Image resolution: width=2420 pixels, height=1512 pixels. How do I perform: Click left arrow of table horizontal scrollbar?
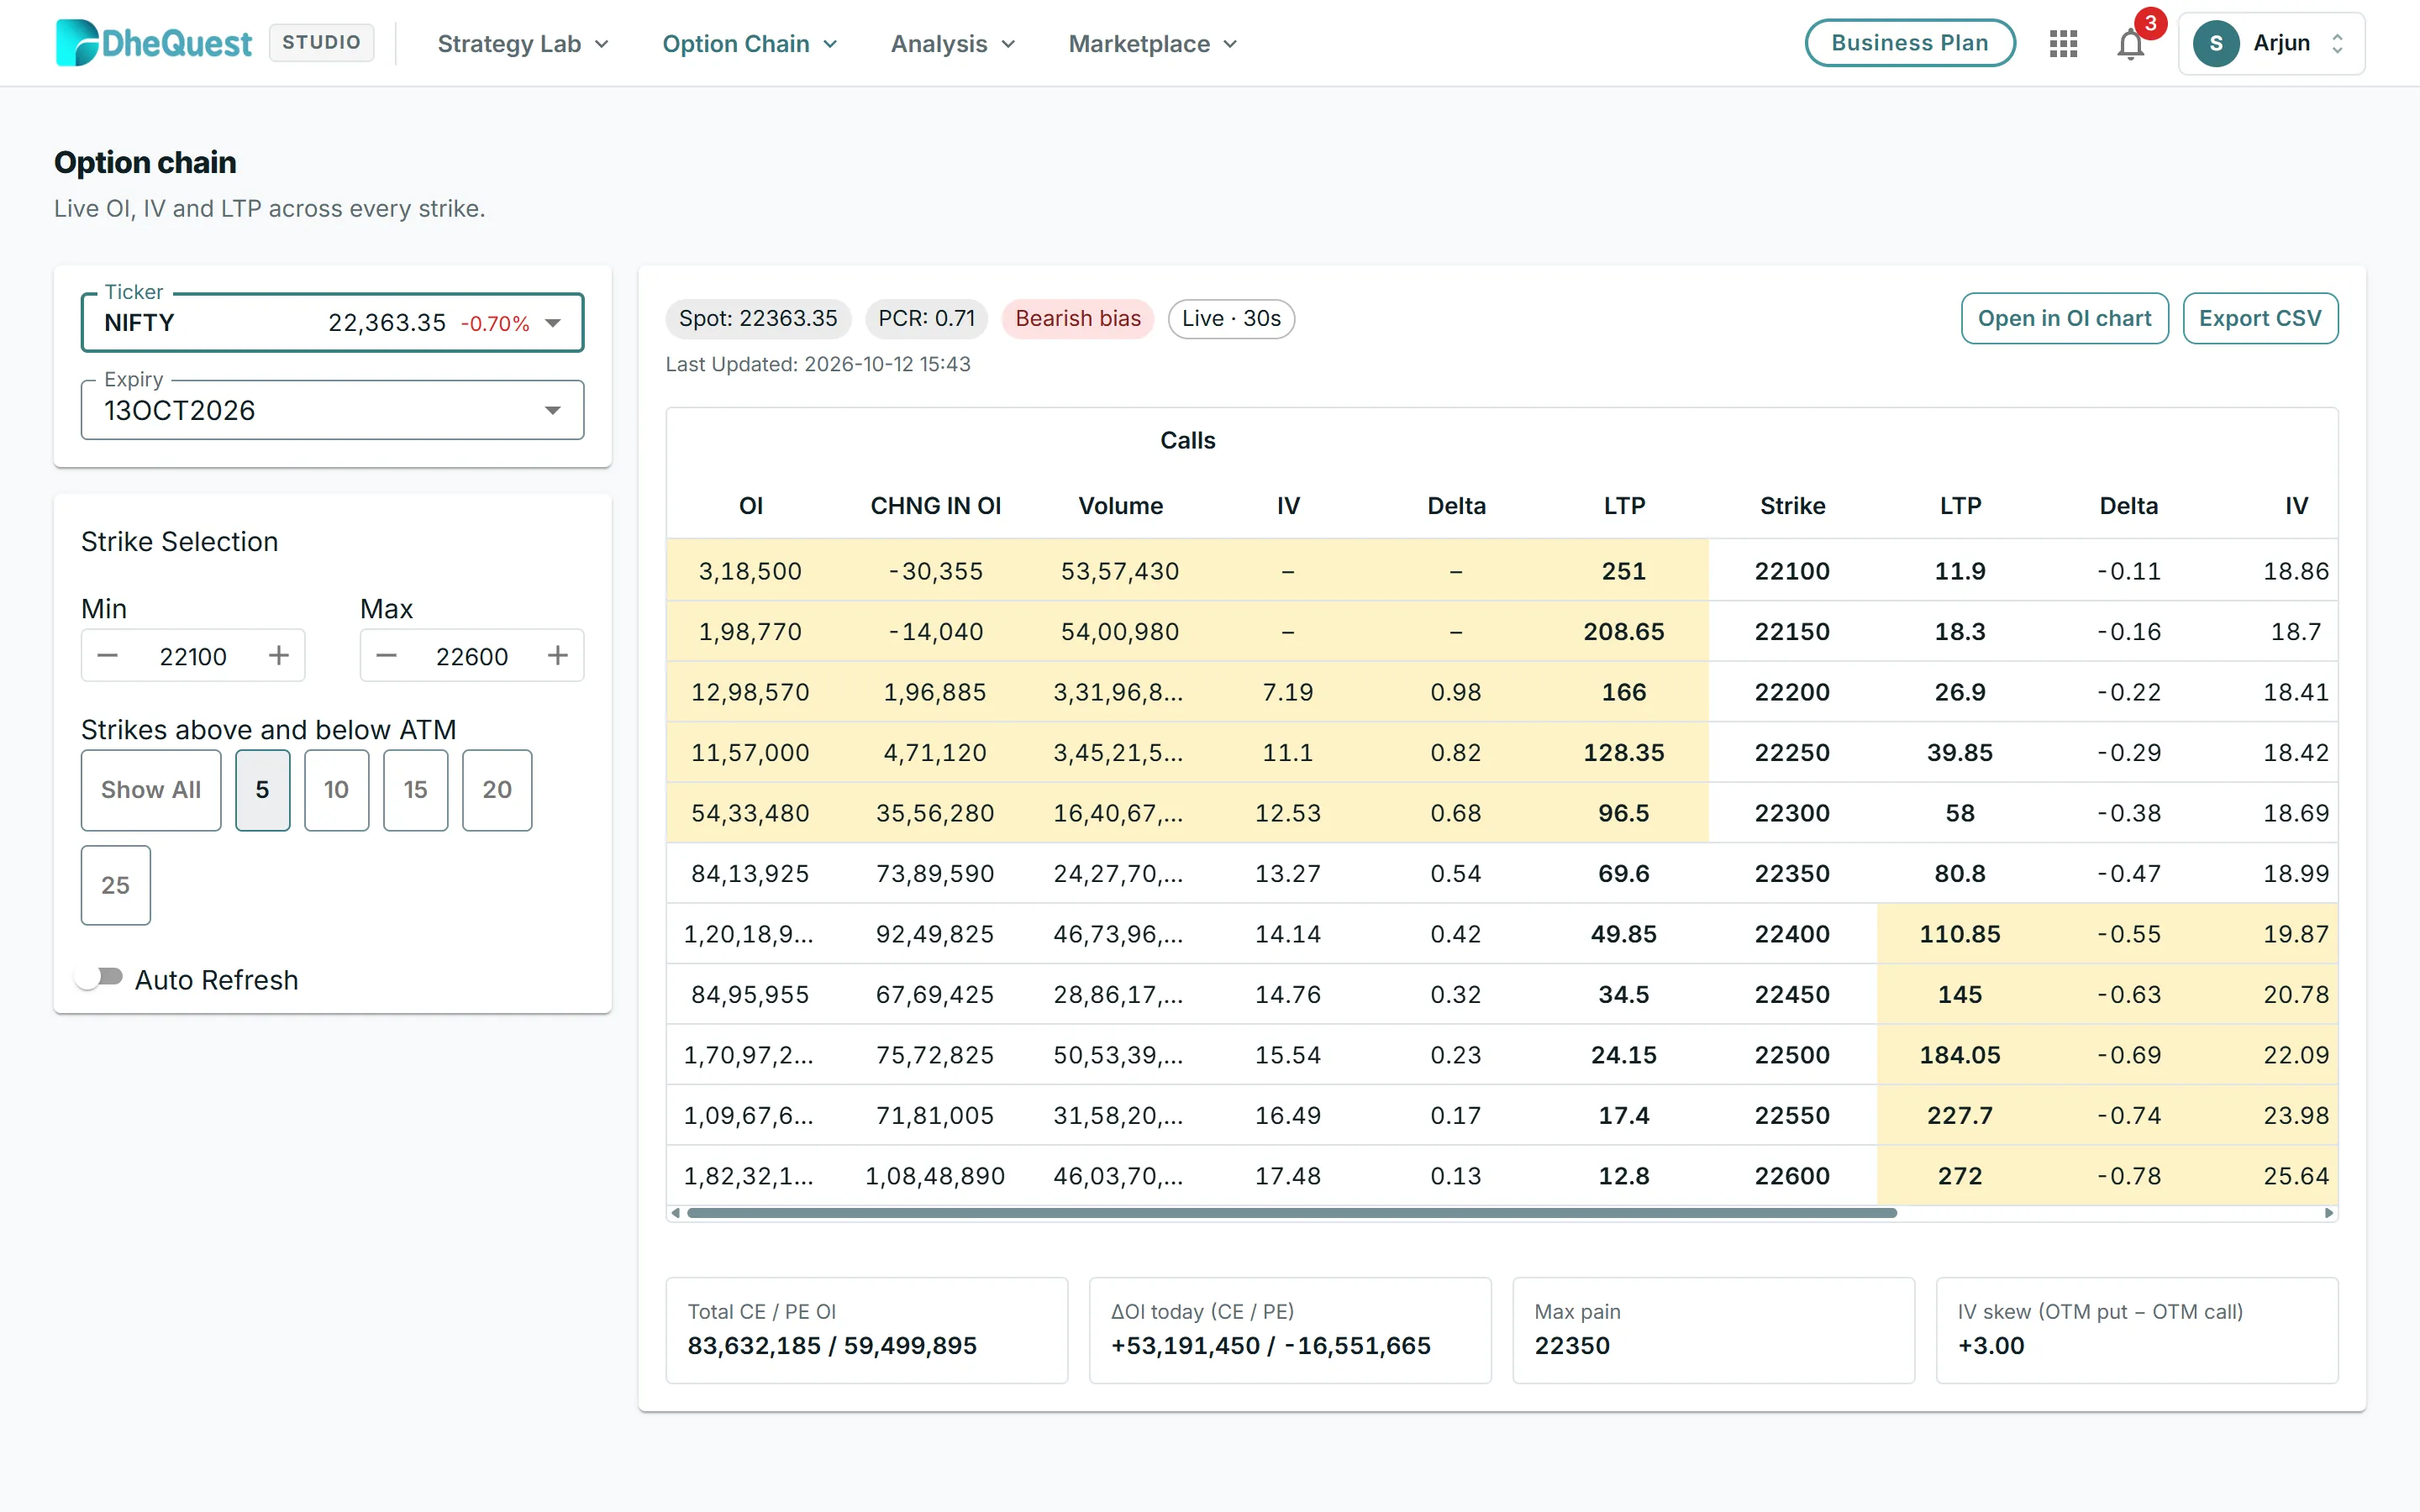pyautogui.click(x=676, y=1213)
